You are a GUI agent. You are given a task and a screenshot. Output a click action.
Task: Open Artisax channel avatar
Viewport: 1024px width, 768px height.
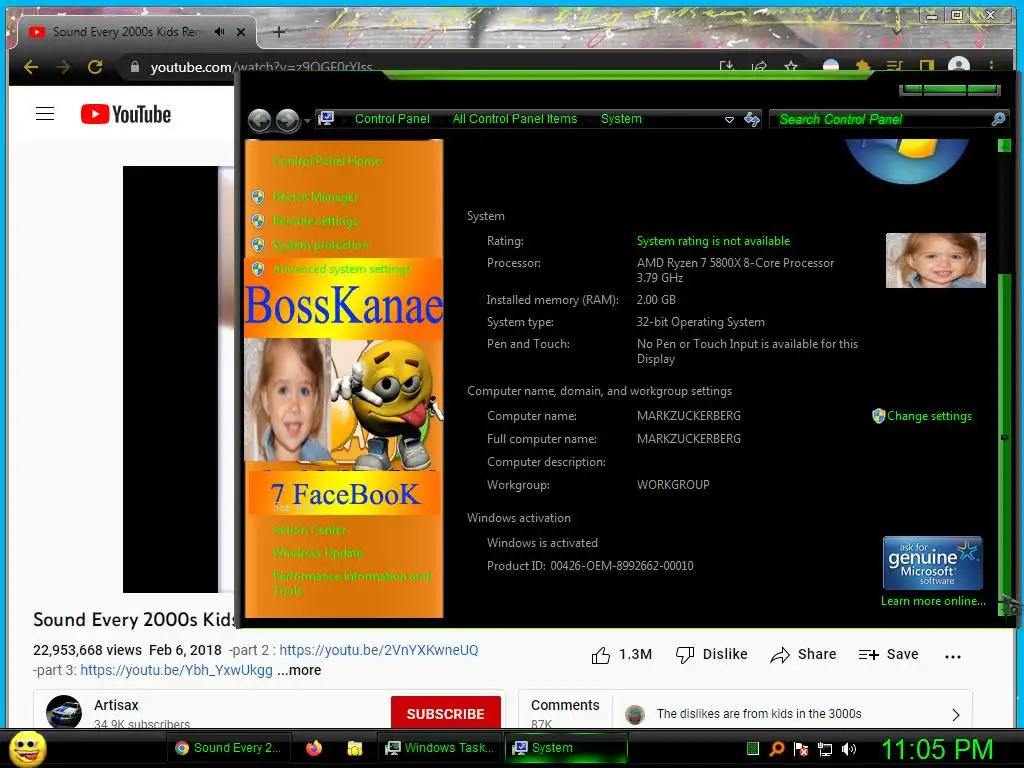64,712
